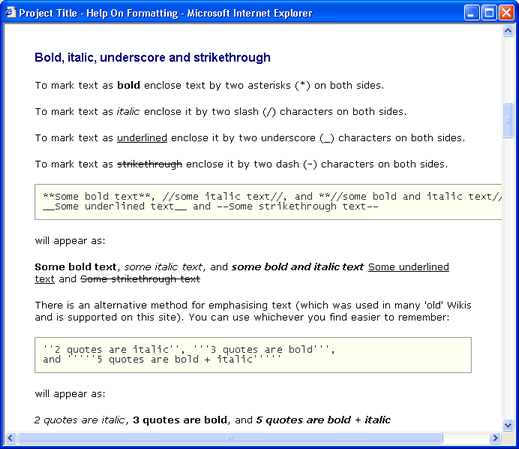Click the horizontal scrollbar thumb
The height and width of the screenshot is (449, 519).
pos(230,438)
